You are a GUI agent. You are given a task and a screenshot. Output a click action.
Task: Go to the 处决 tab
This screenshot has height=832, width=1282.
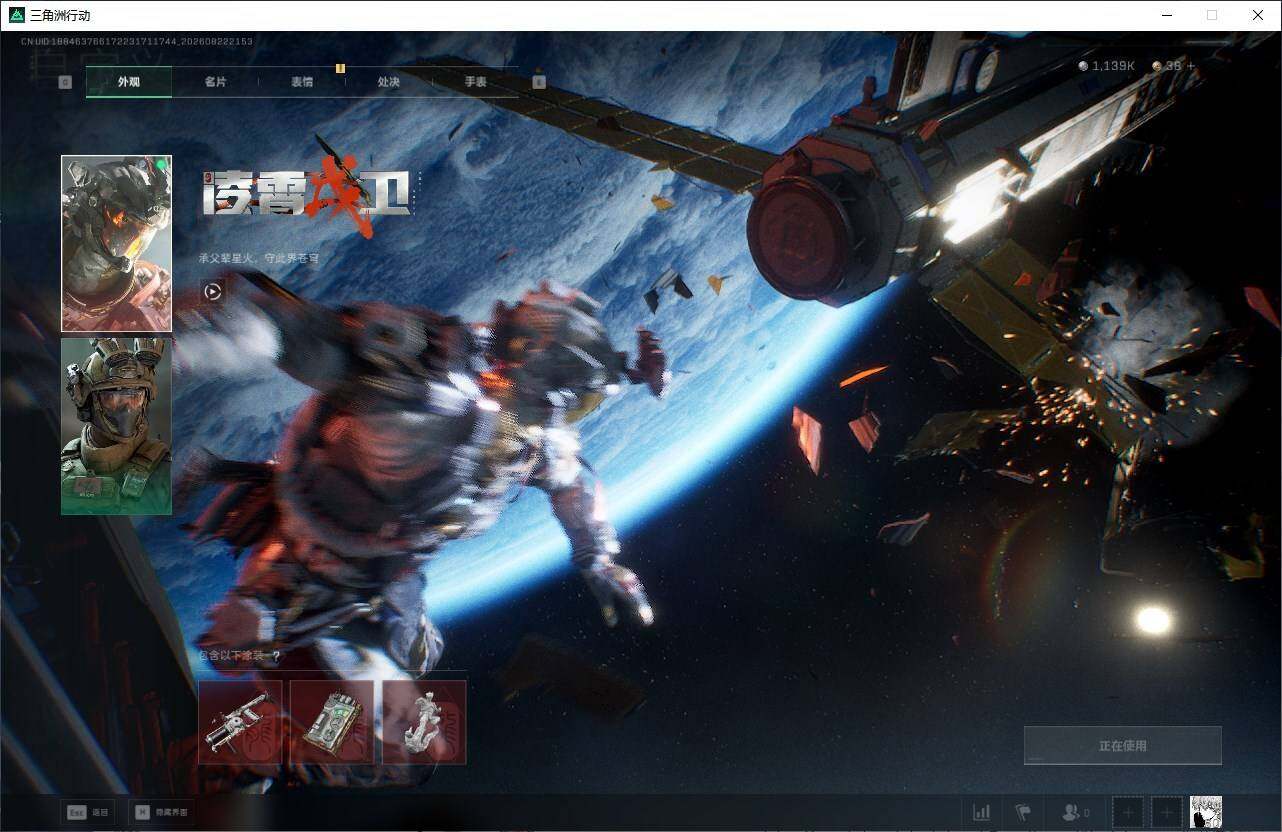coord(389,82)
